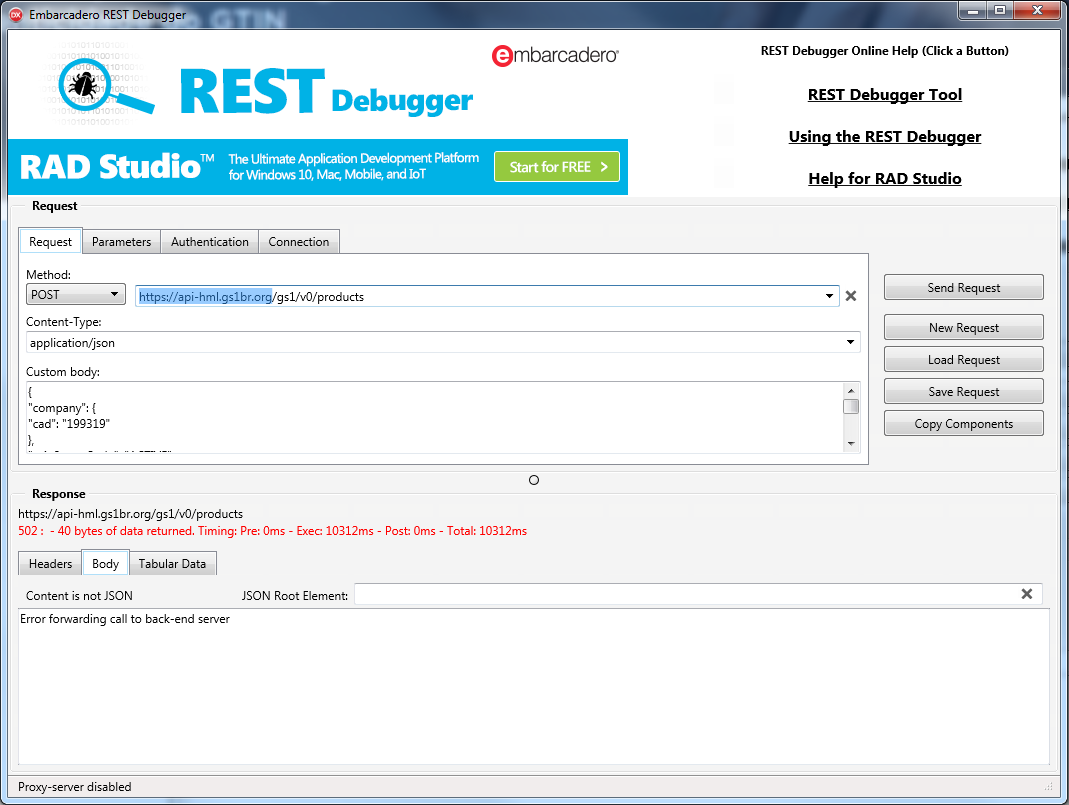The width and height of the screenshot is (1069, 805).
Task: Open the Authentication tab
Action: [x=210, y=242]
